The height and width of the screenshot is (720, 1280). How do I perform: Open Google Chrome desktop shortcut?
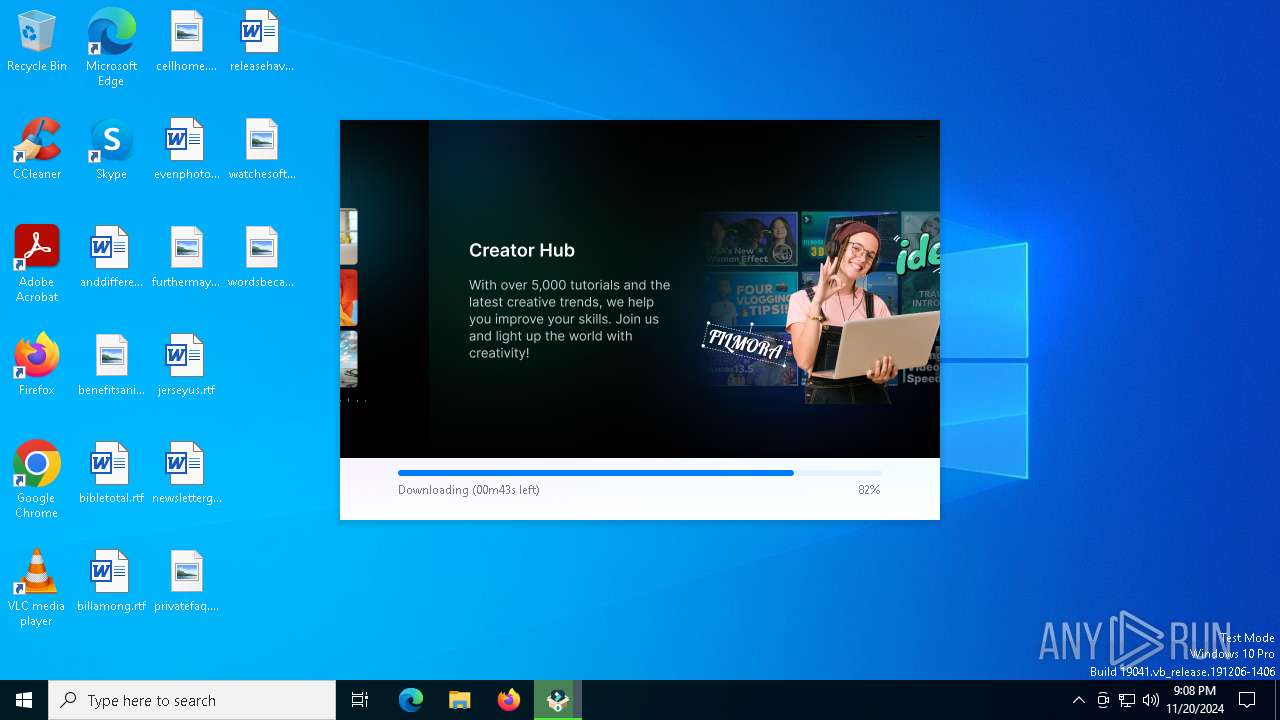pyautogui.click(x=37, y=480)
